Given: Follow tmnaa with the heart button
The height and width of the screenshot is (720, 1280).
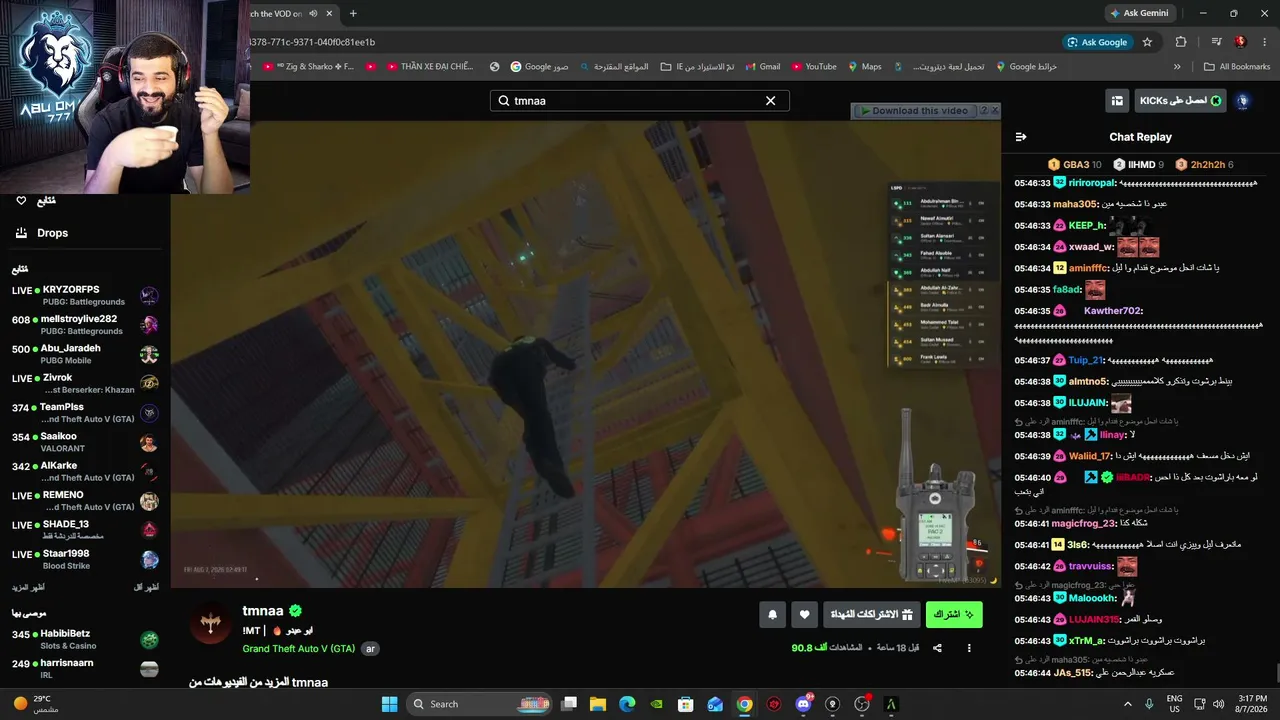Looking at the screenshot, I should click(x=805, y=615).
